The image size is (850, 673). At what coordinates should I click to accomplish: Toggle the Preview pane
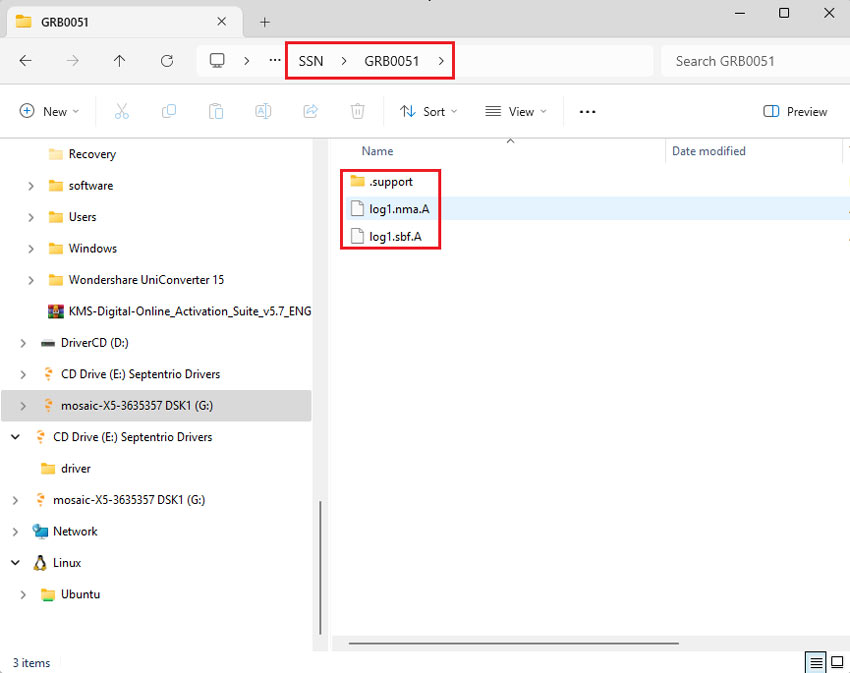pyautogui.click(x=795, y=112)
